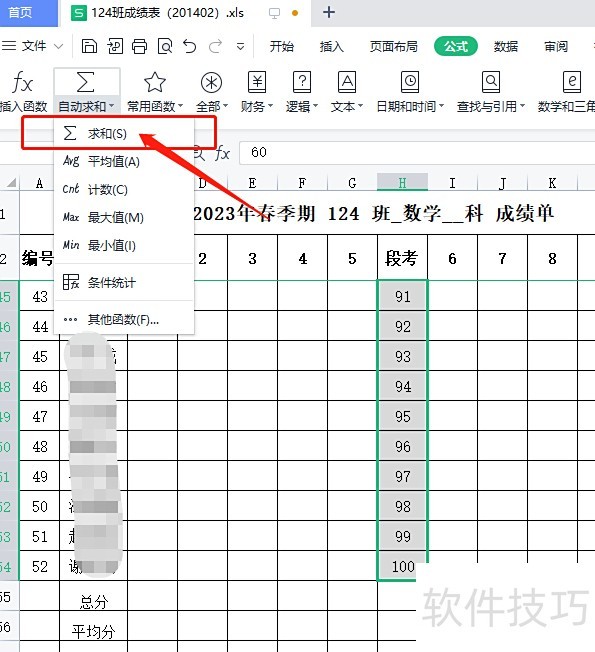Click the new tab plus button
This screenshot has height=652, width=595.
tap(329, 12)
